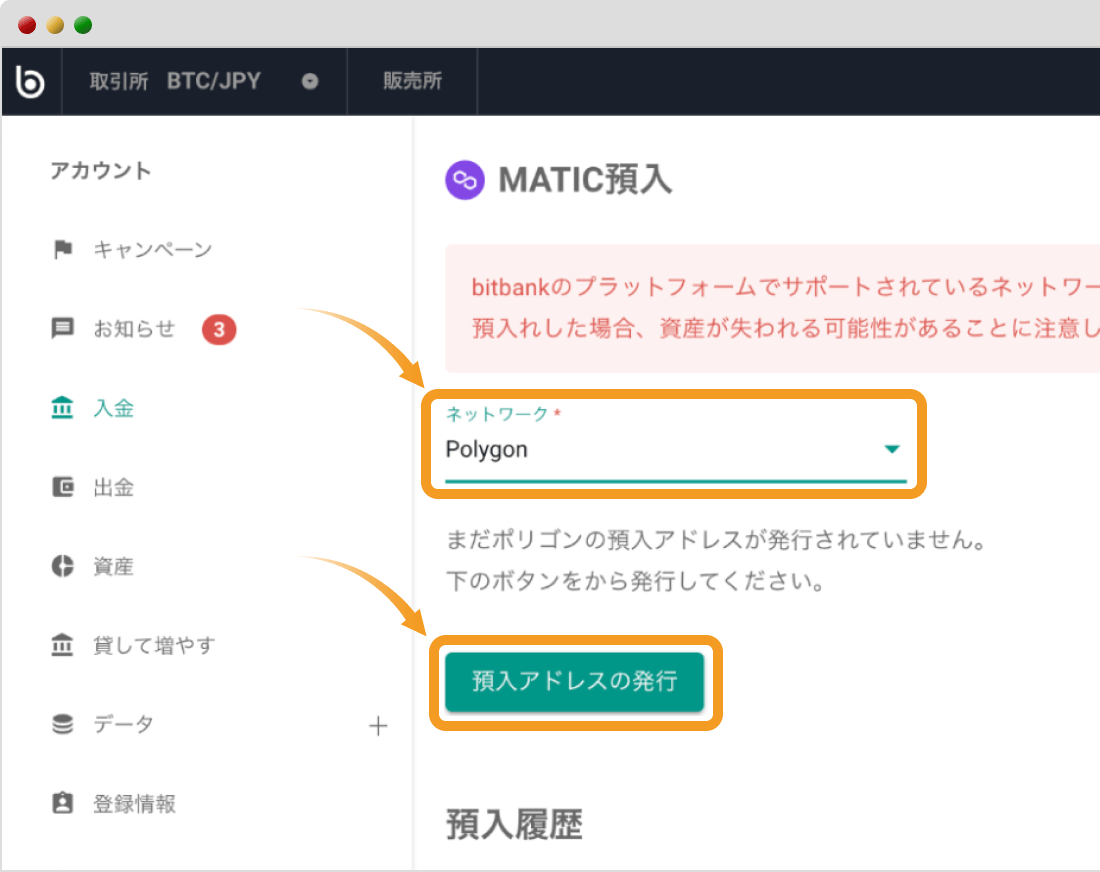
Task: Click the purple MATIC coin icon
Action: click(x=464, y=180)
